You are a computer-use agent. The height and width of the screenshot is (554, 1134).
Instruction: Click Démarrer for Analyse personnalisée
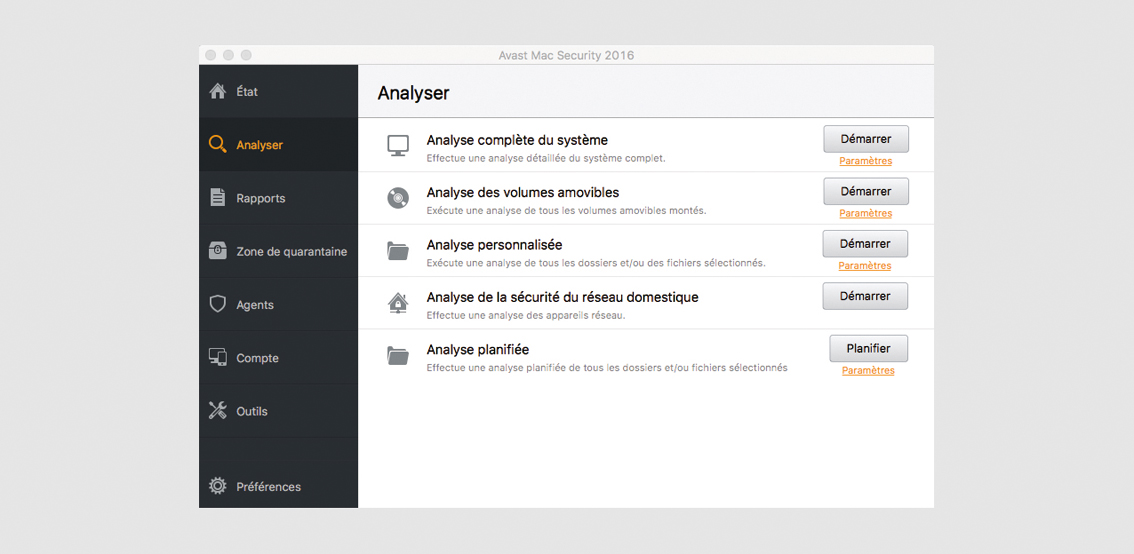point(865,244)
